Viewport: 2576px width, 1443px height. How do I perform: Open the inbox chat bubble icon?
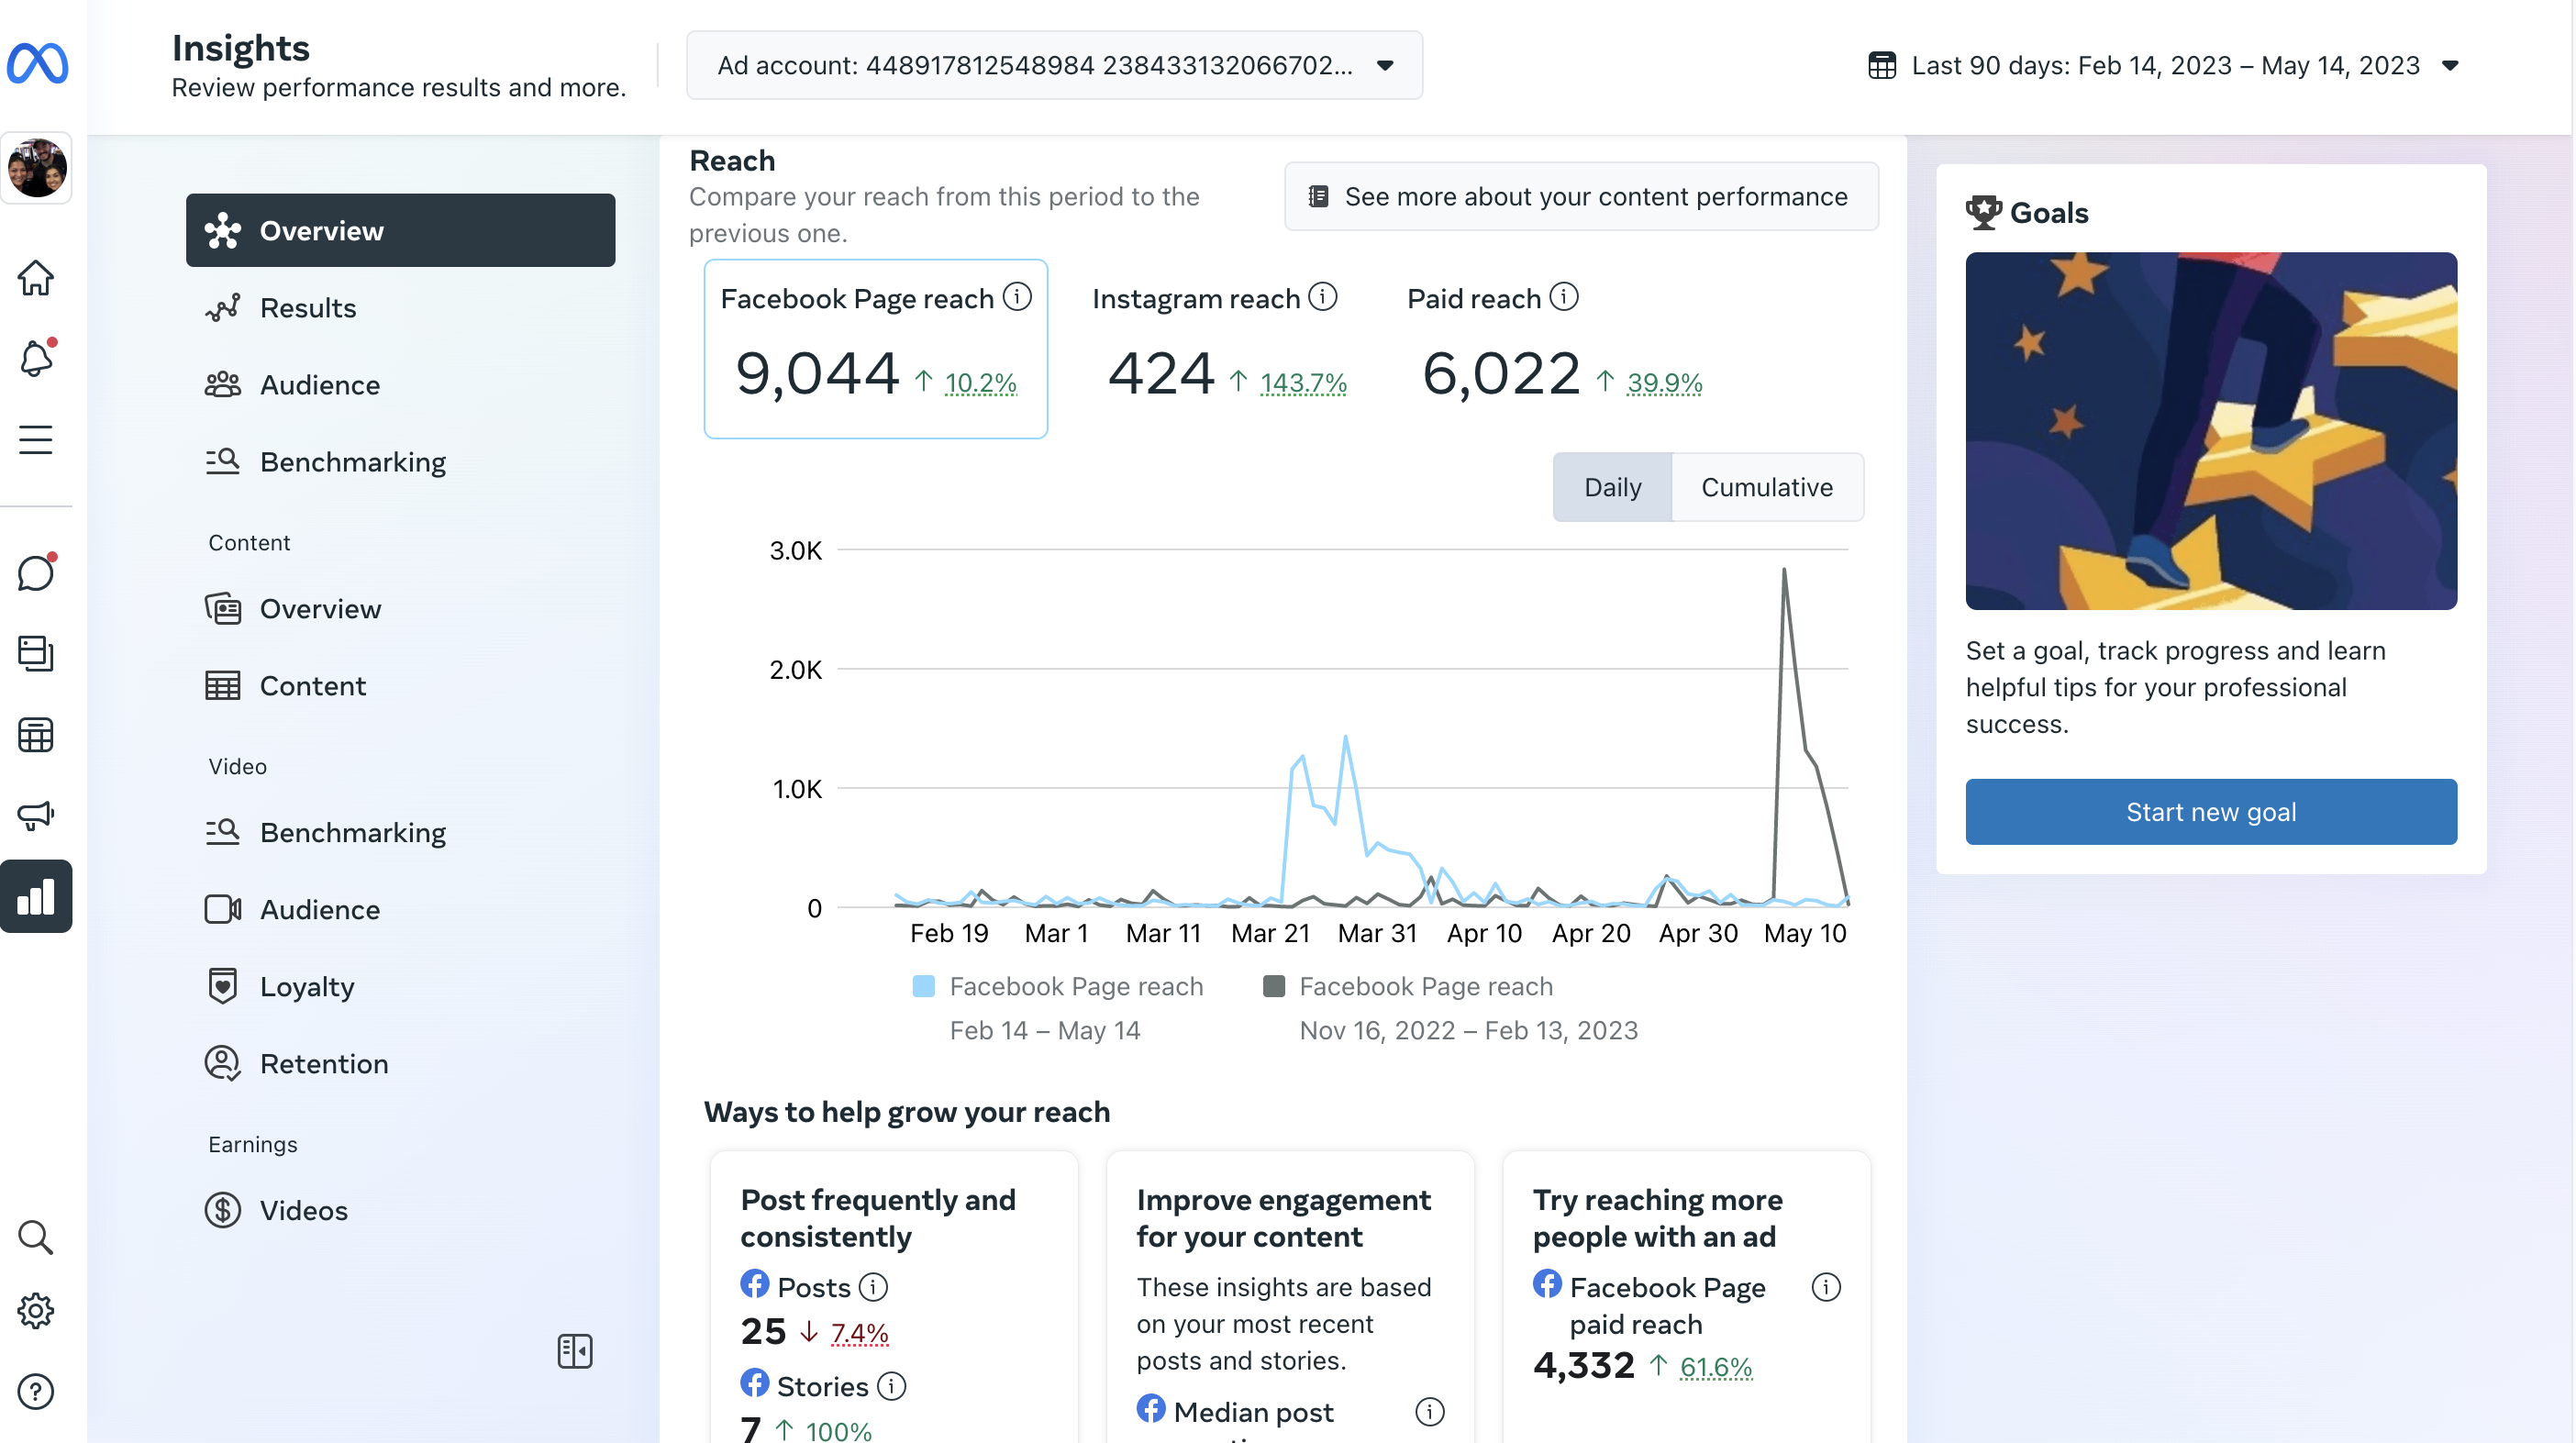[x=36, y=573]
